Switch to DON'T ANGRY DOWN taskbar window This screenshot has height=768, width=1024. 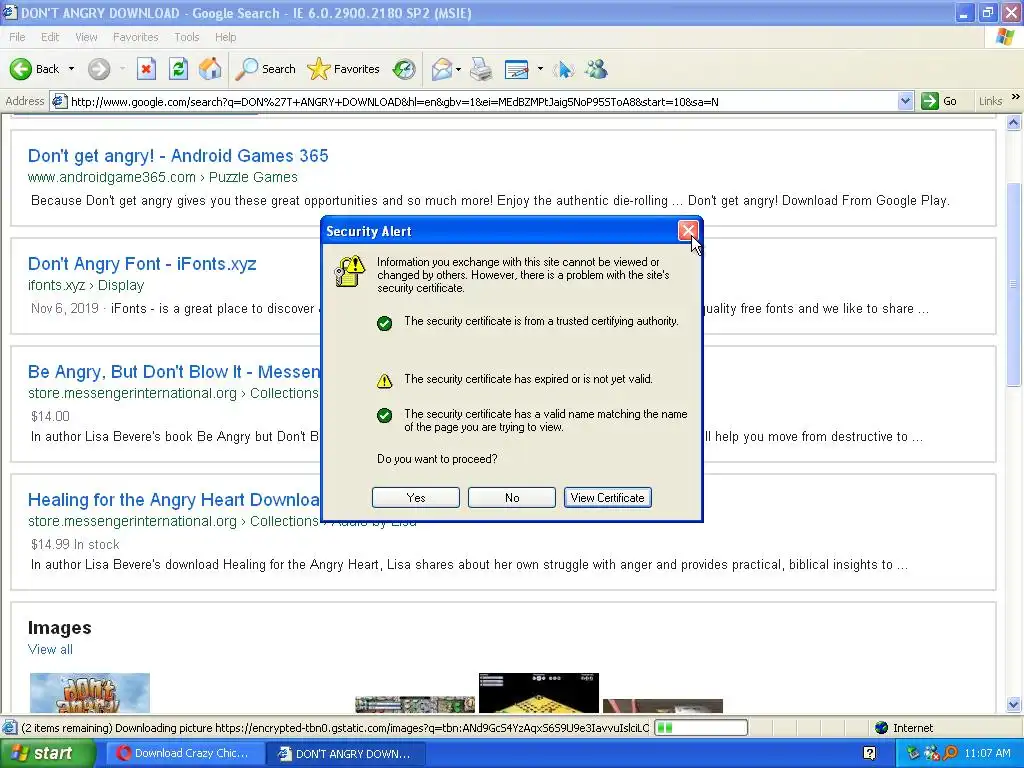pos(346,753)
